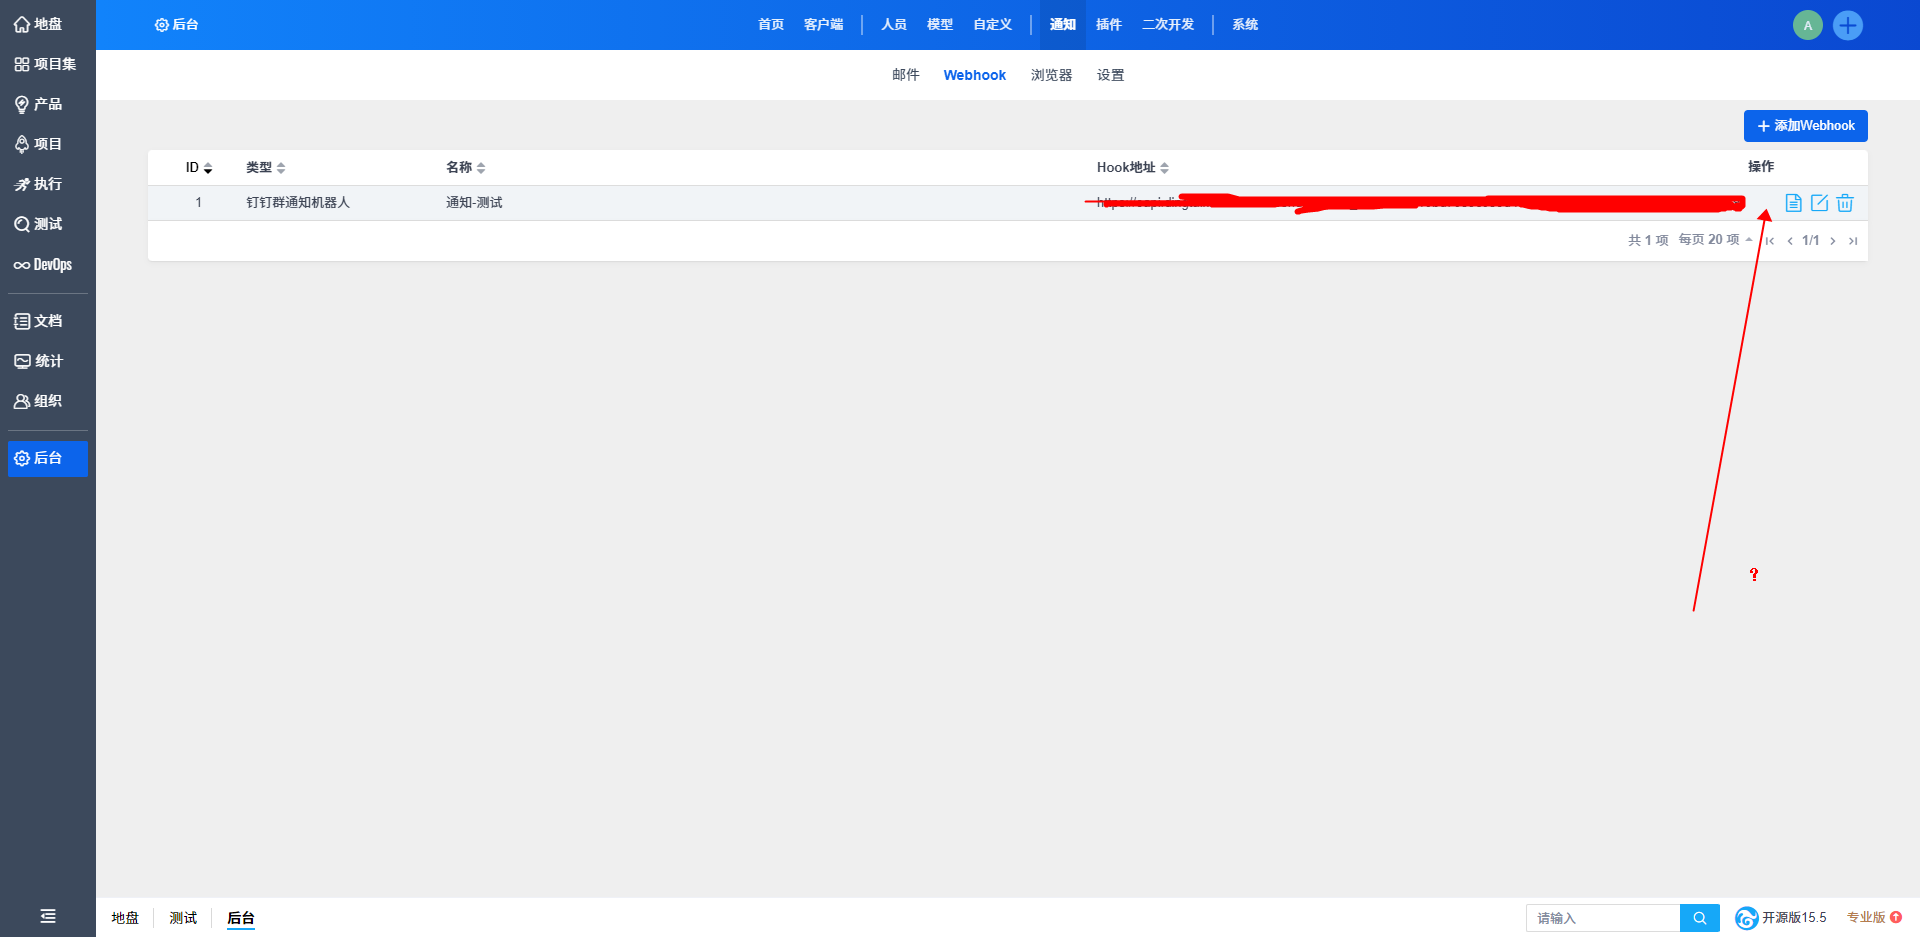This screenshot has height=937, width=1920.
Task: Switch to the 浏览器 sub-tab
Action: 1052,75
